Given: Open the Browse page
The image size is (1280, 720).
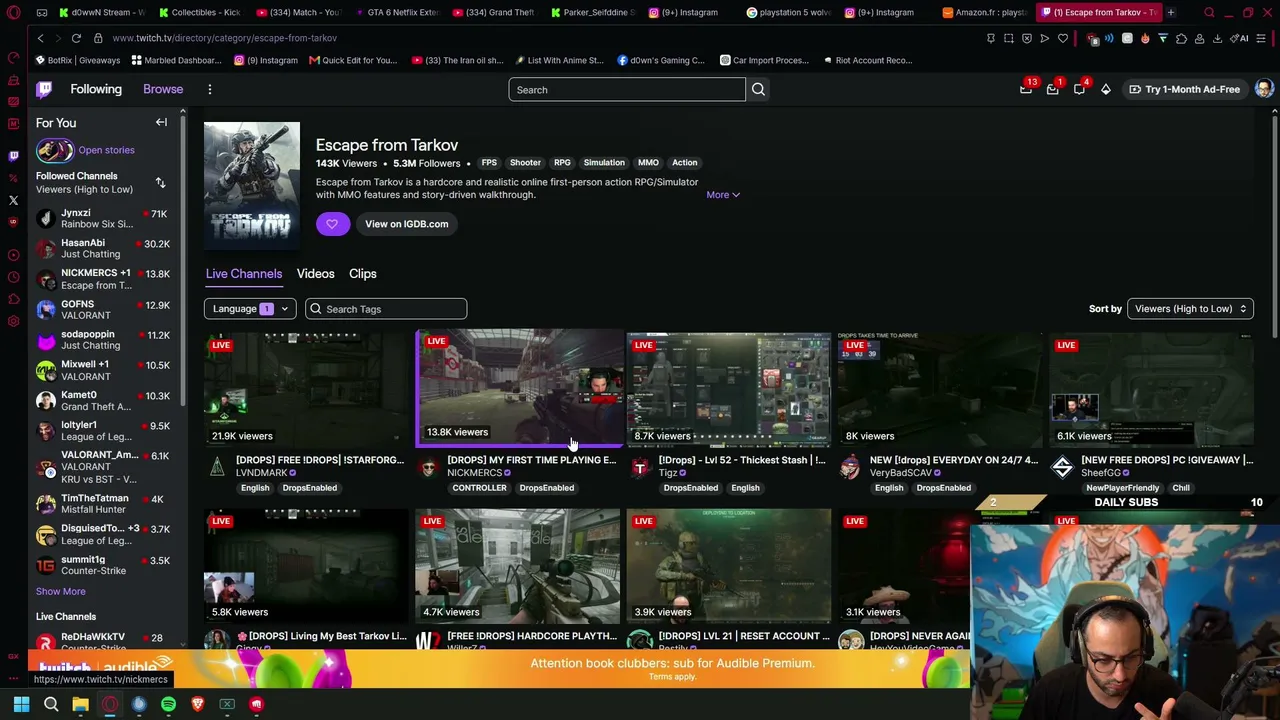Looking at the screenshot, I should 163,89.
